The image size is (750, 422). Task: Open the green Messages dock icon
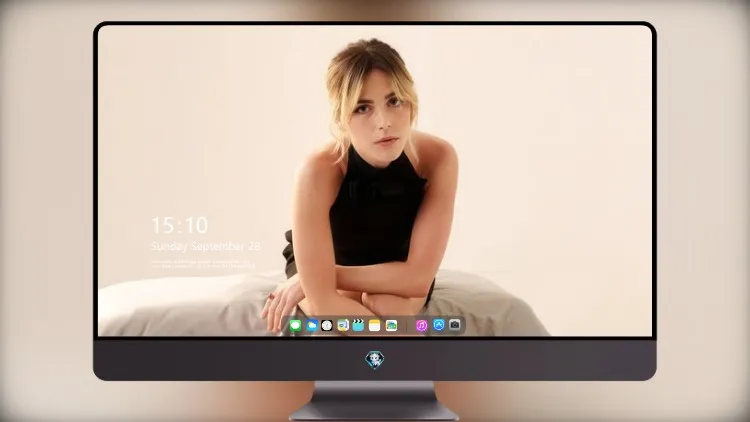[295, 325]
